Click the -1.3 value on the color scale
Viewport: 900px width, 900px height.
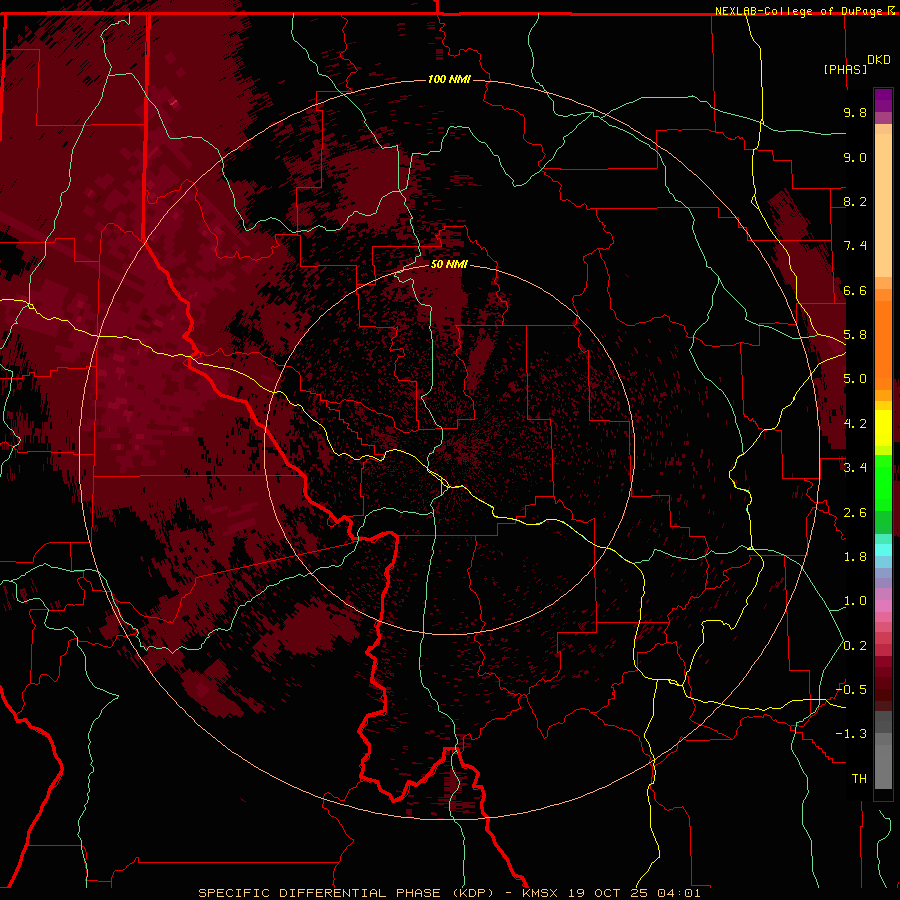(x=851, y=734)
